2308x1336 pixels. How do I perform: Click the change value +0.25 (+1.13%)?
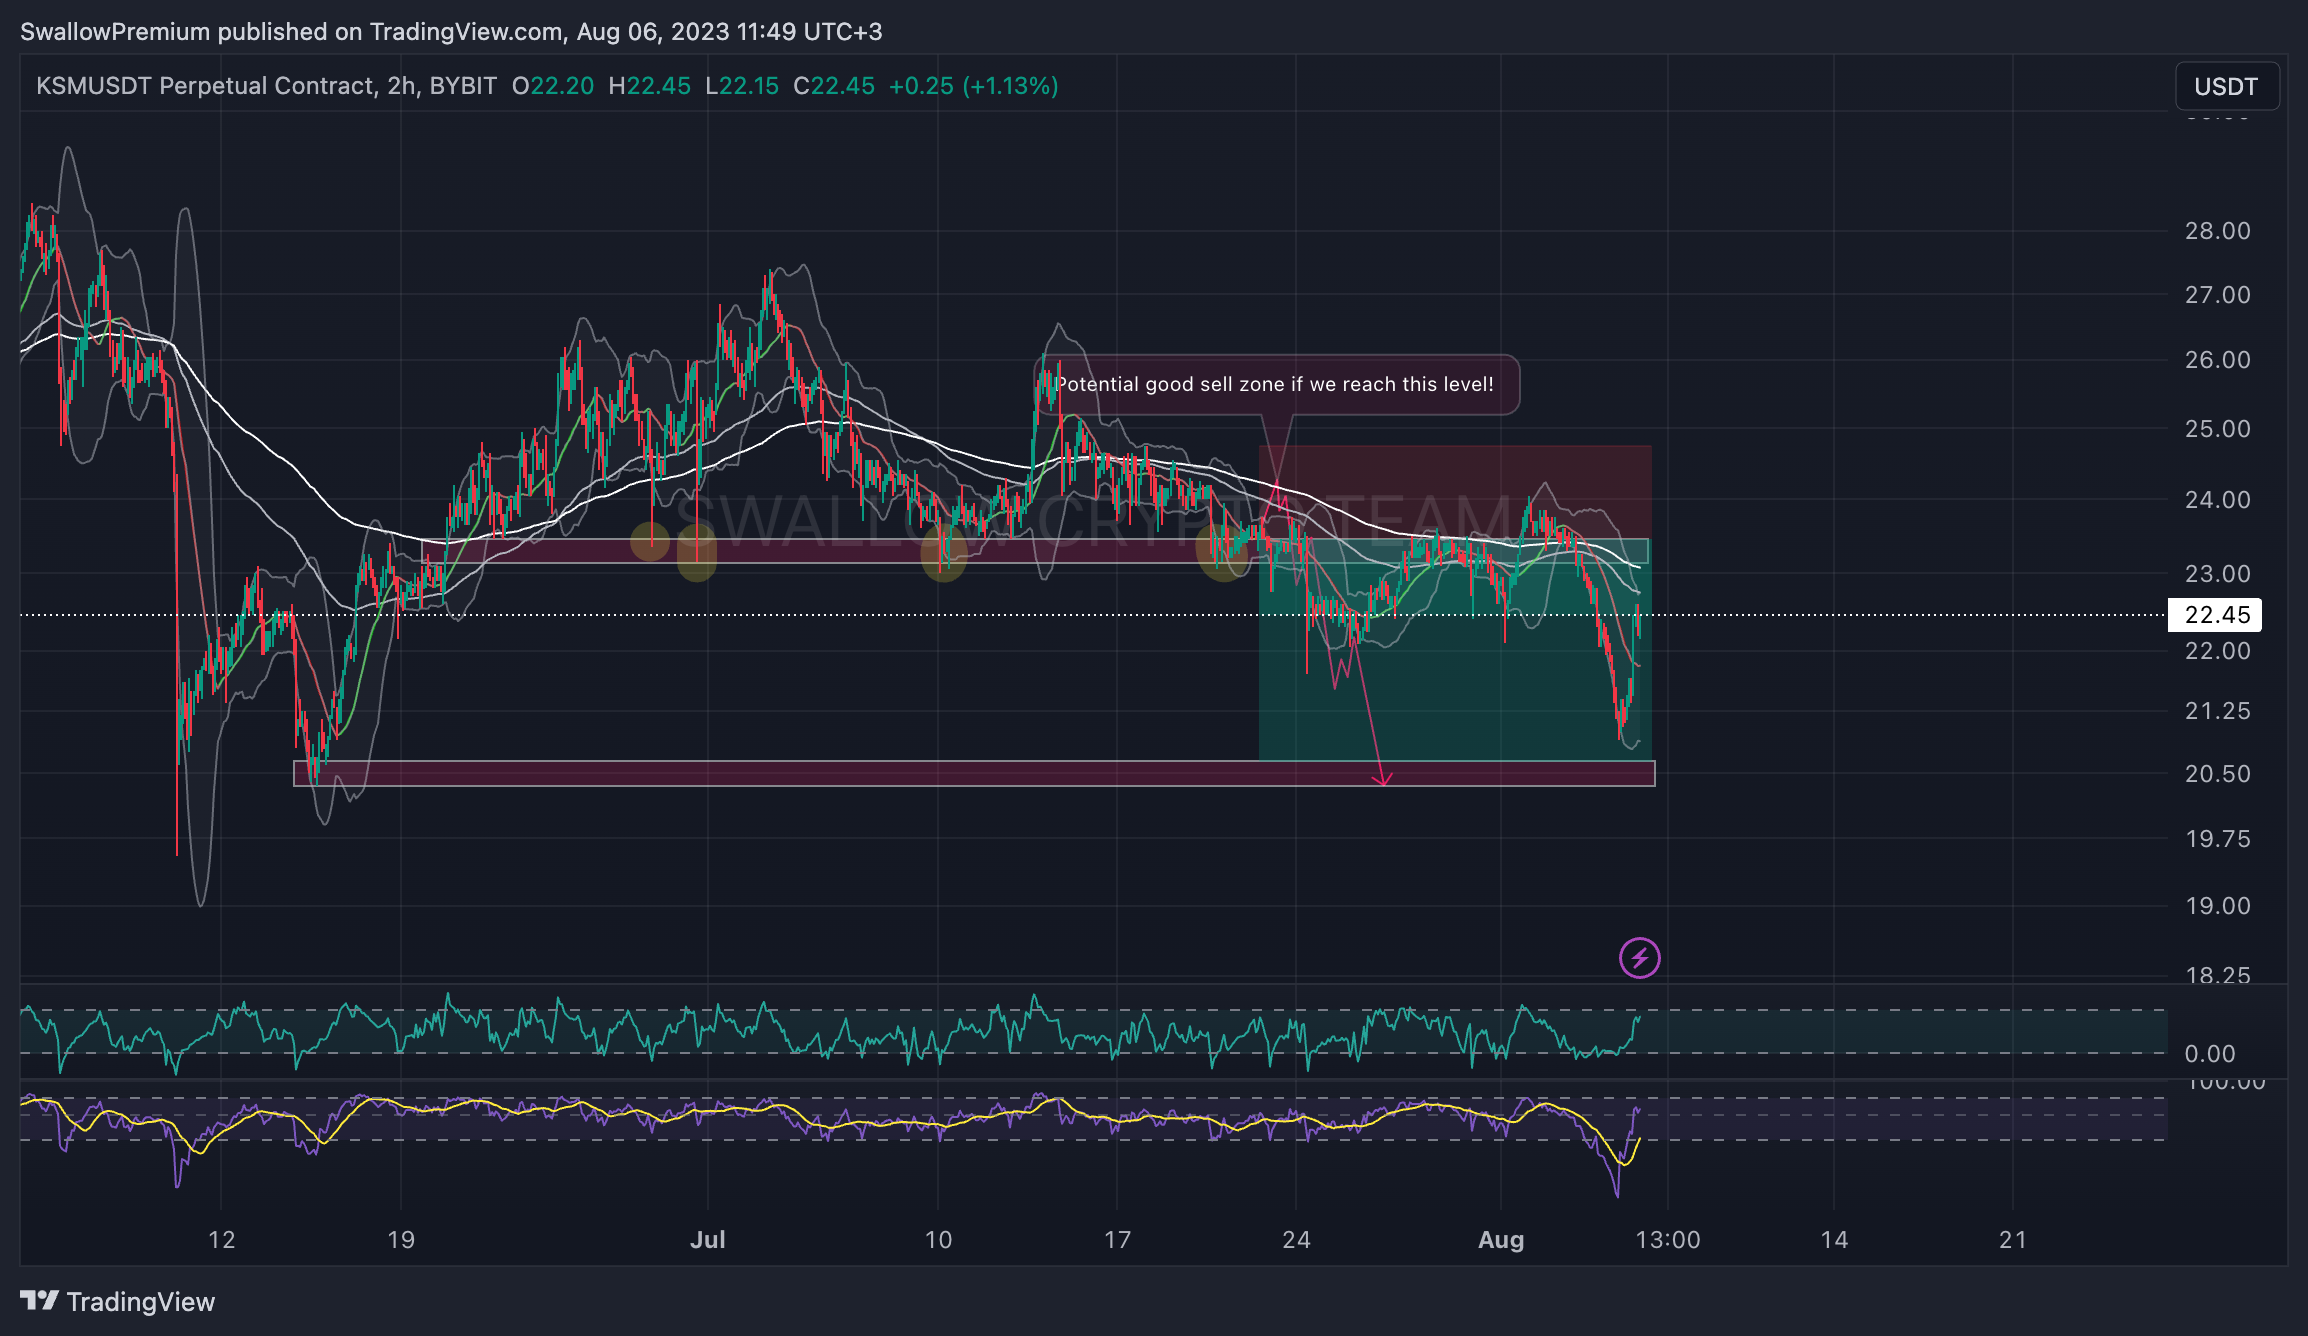[974, 86]
